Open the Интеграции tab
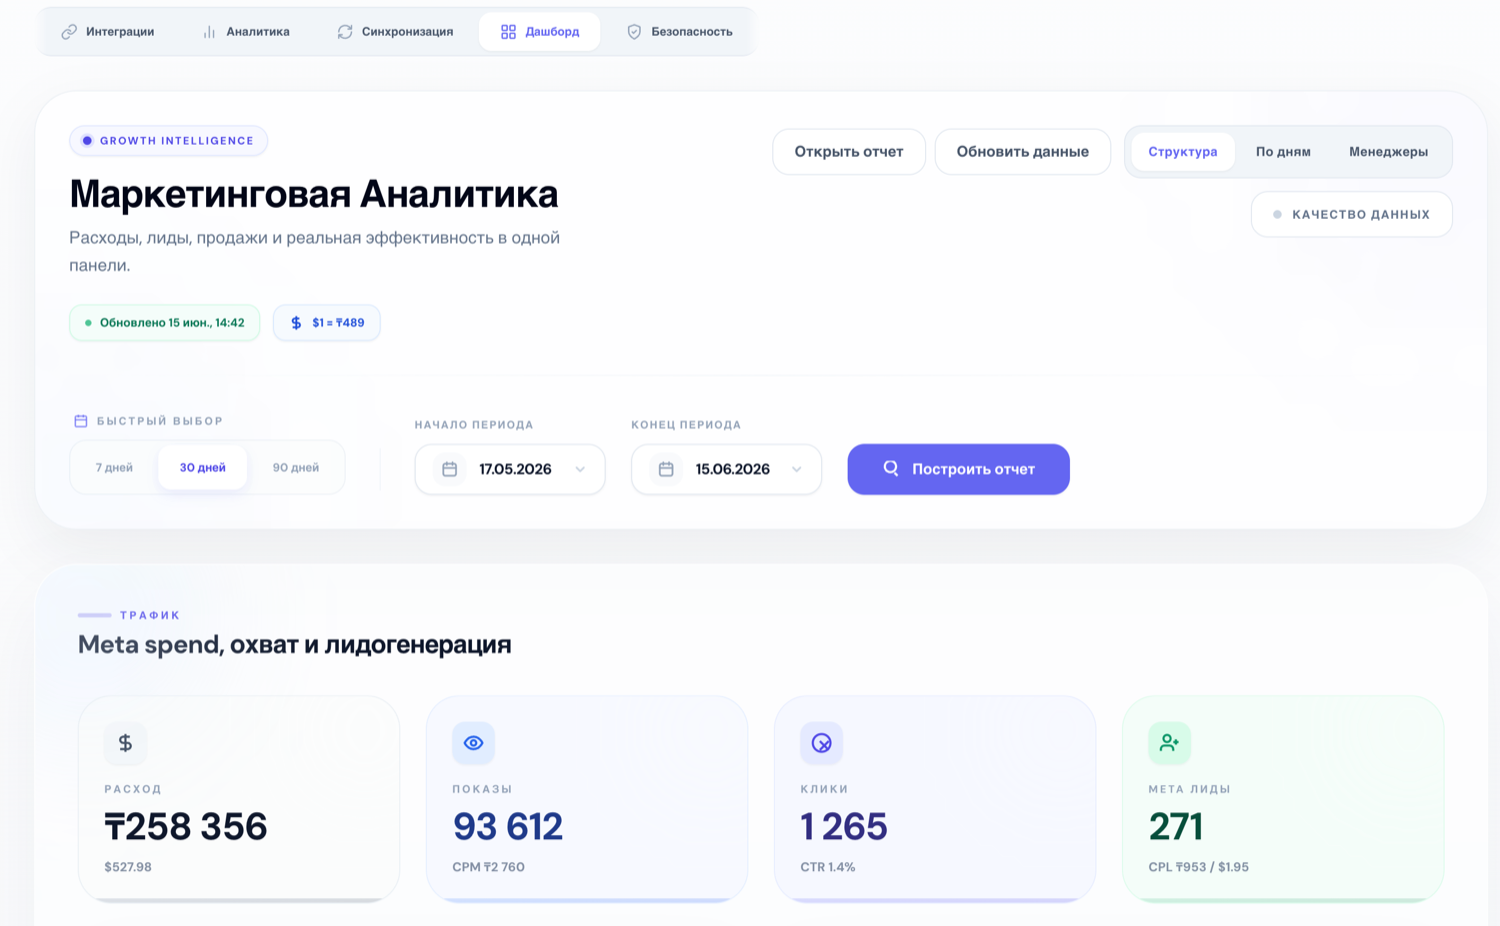 pyautogui.click(x=107, y=32)
